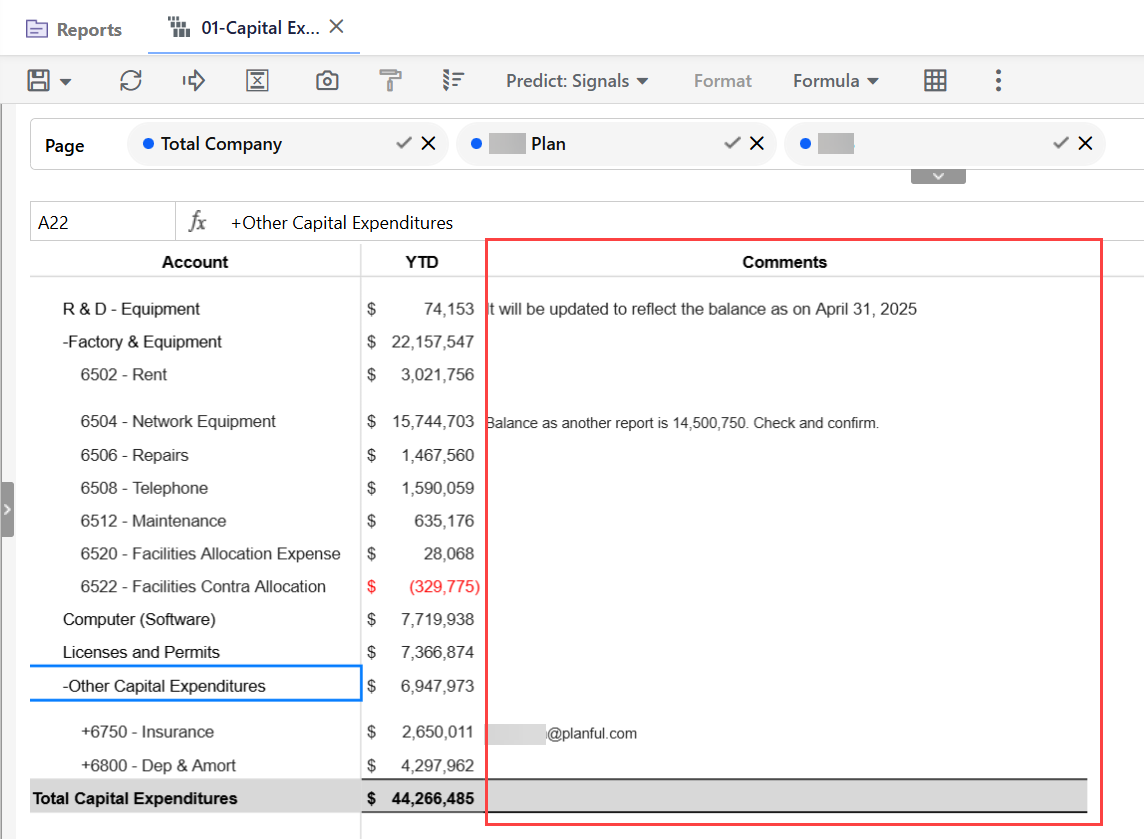Select the 6508 - Telephone row
The width and height of the screenshot is (1144, 839).
[x=144, y=488]
